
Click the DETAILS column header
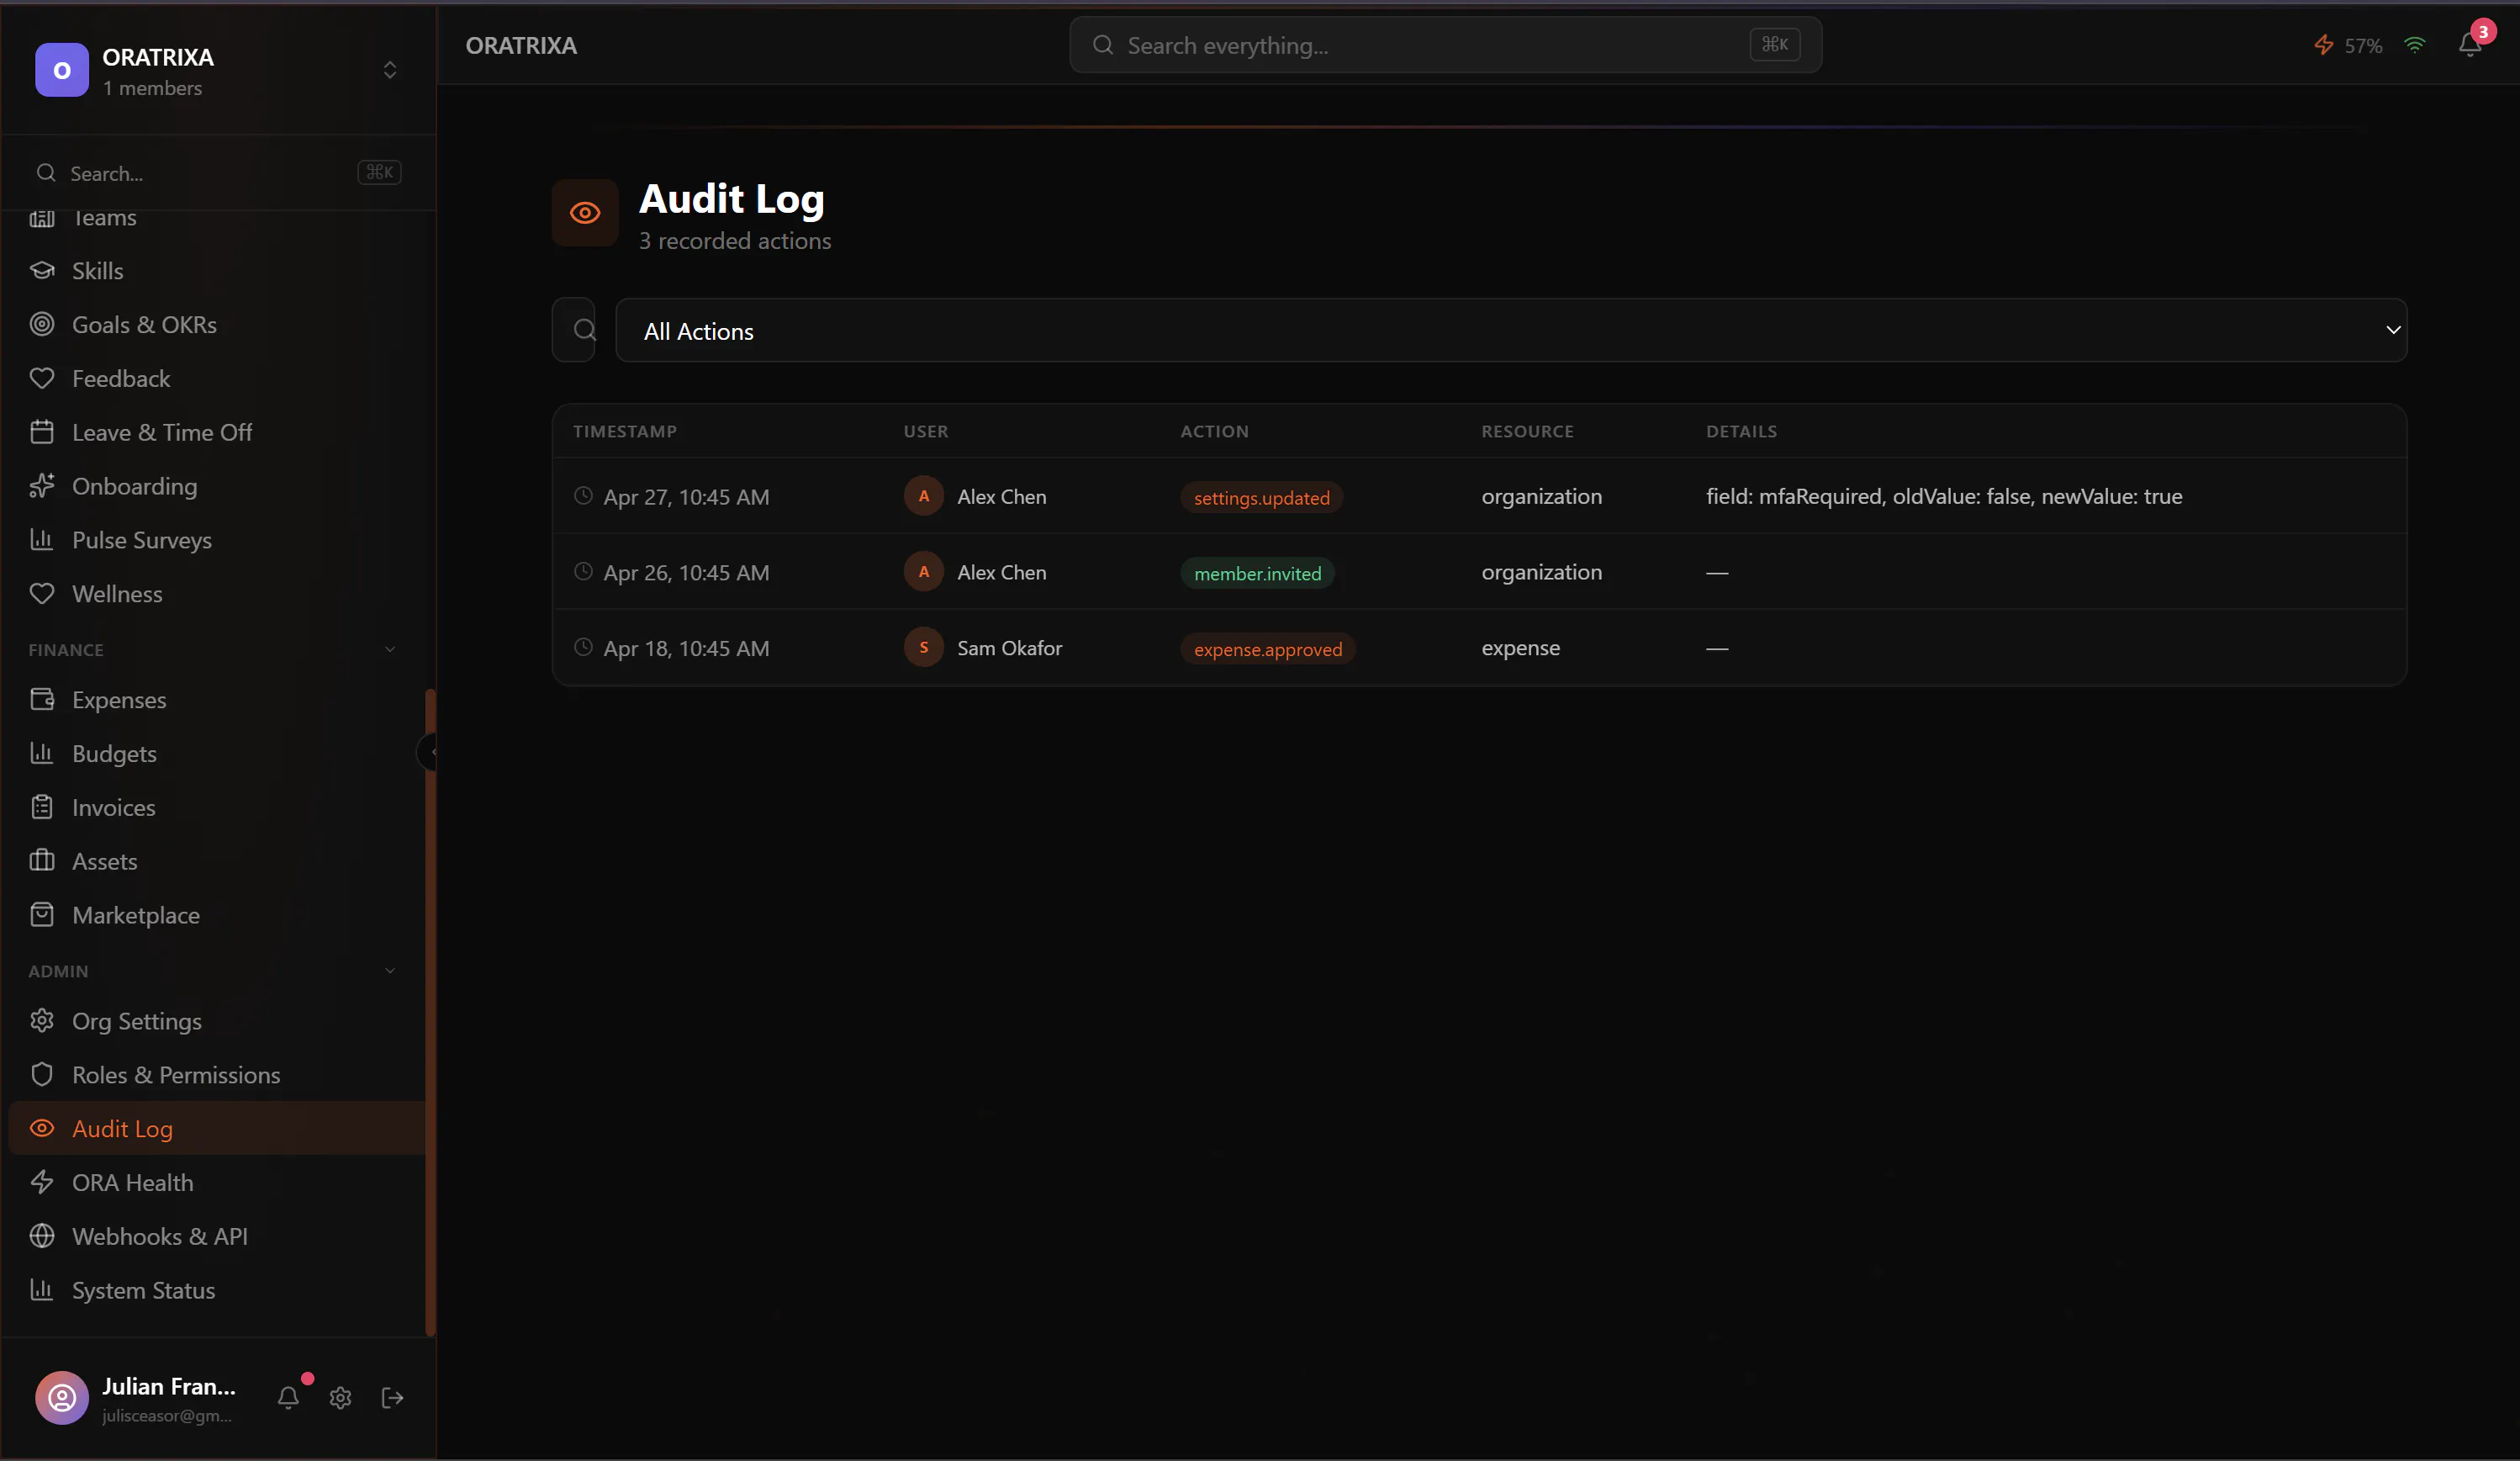point(1741,432)
